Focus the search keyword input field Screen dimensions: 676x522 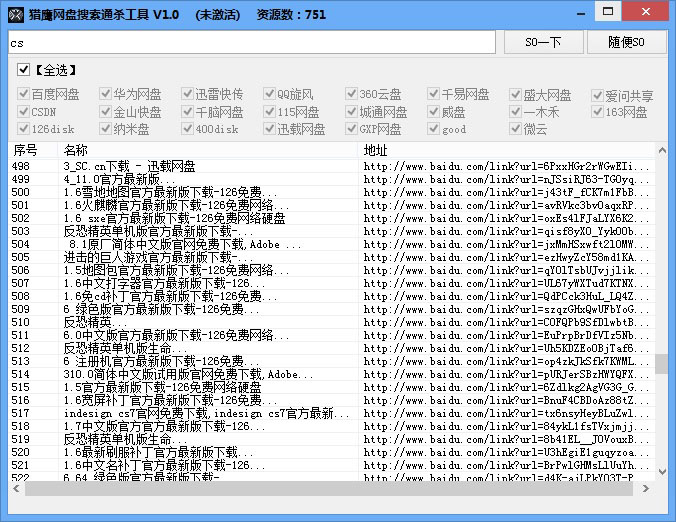(250, 43)
